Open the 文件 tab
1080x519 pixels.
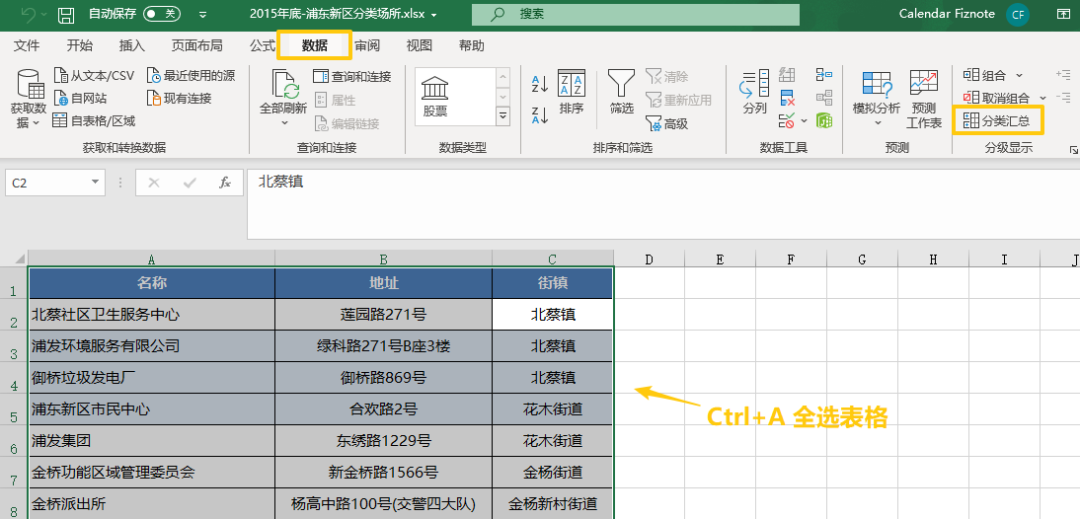[x=27, y=45]
